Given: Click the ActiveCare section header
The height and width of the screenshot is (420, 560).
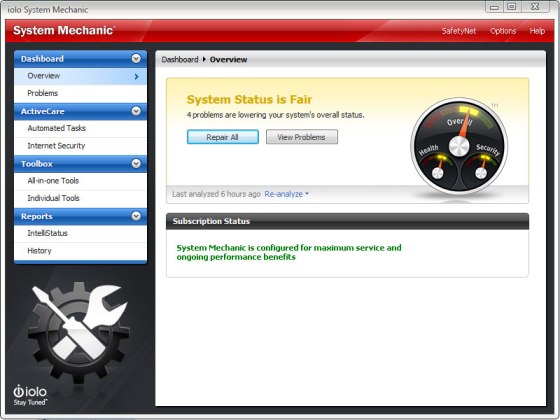Looking at the screenshot, I should click(x=80, y=111).
